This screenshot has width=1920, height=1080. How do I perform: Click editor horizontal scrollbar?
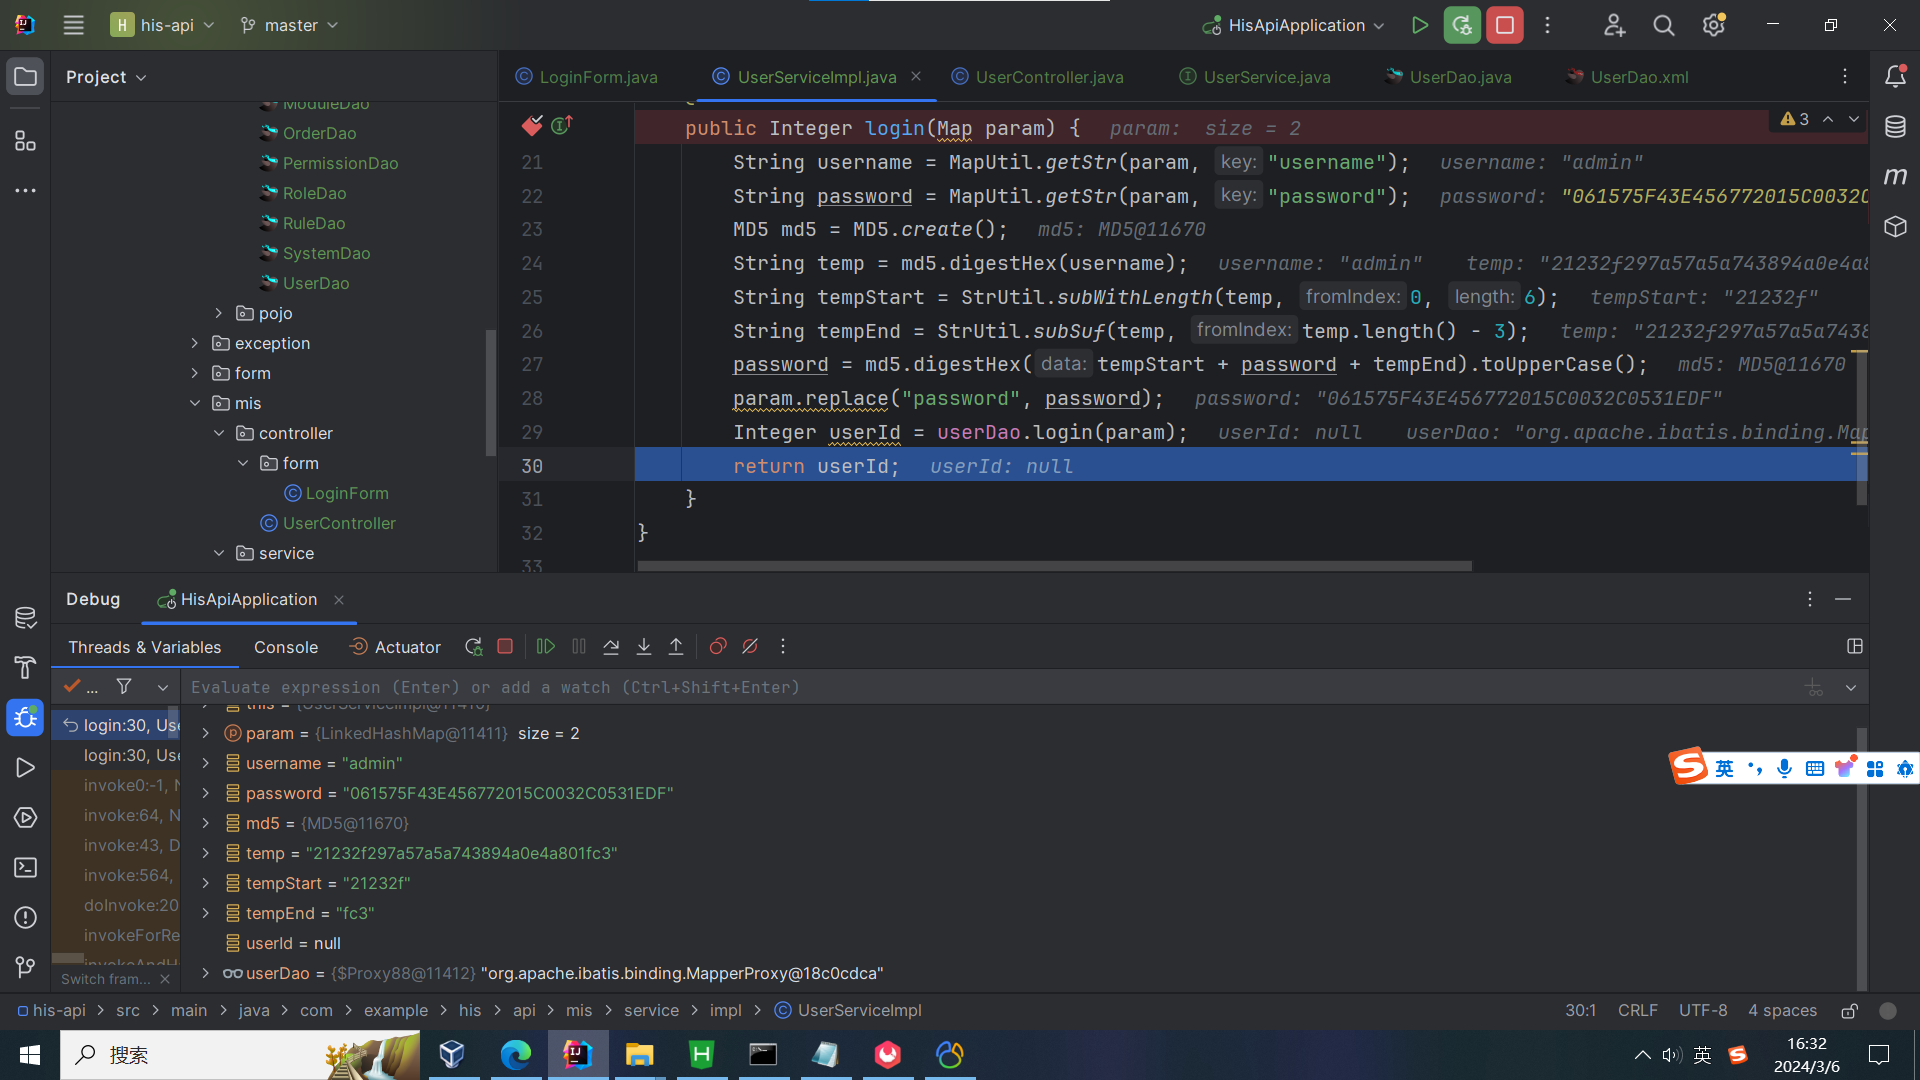pos(1054,566)
